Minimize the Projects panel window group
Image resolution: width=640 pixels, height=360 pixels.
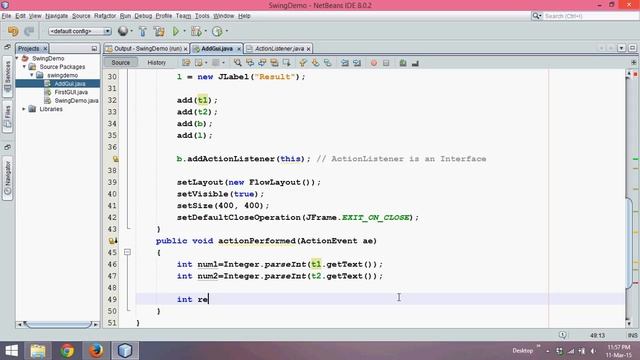point(94,49)
